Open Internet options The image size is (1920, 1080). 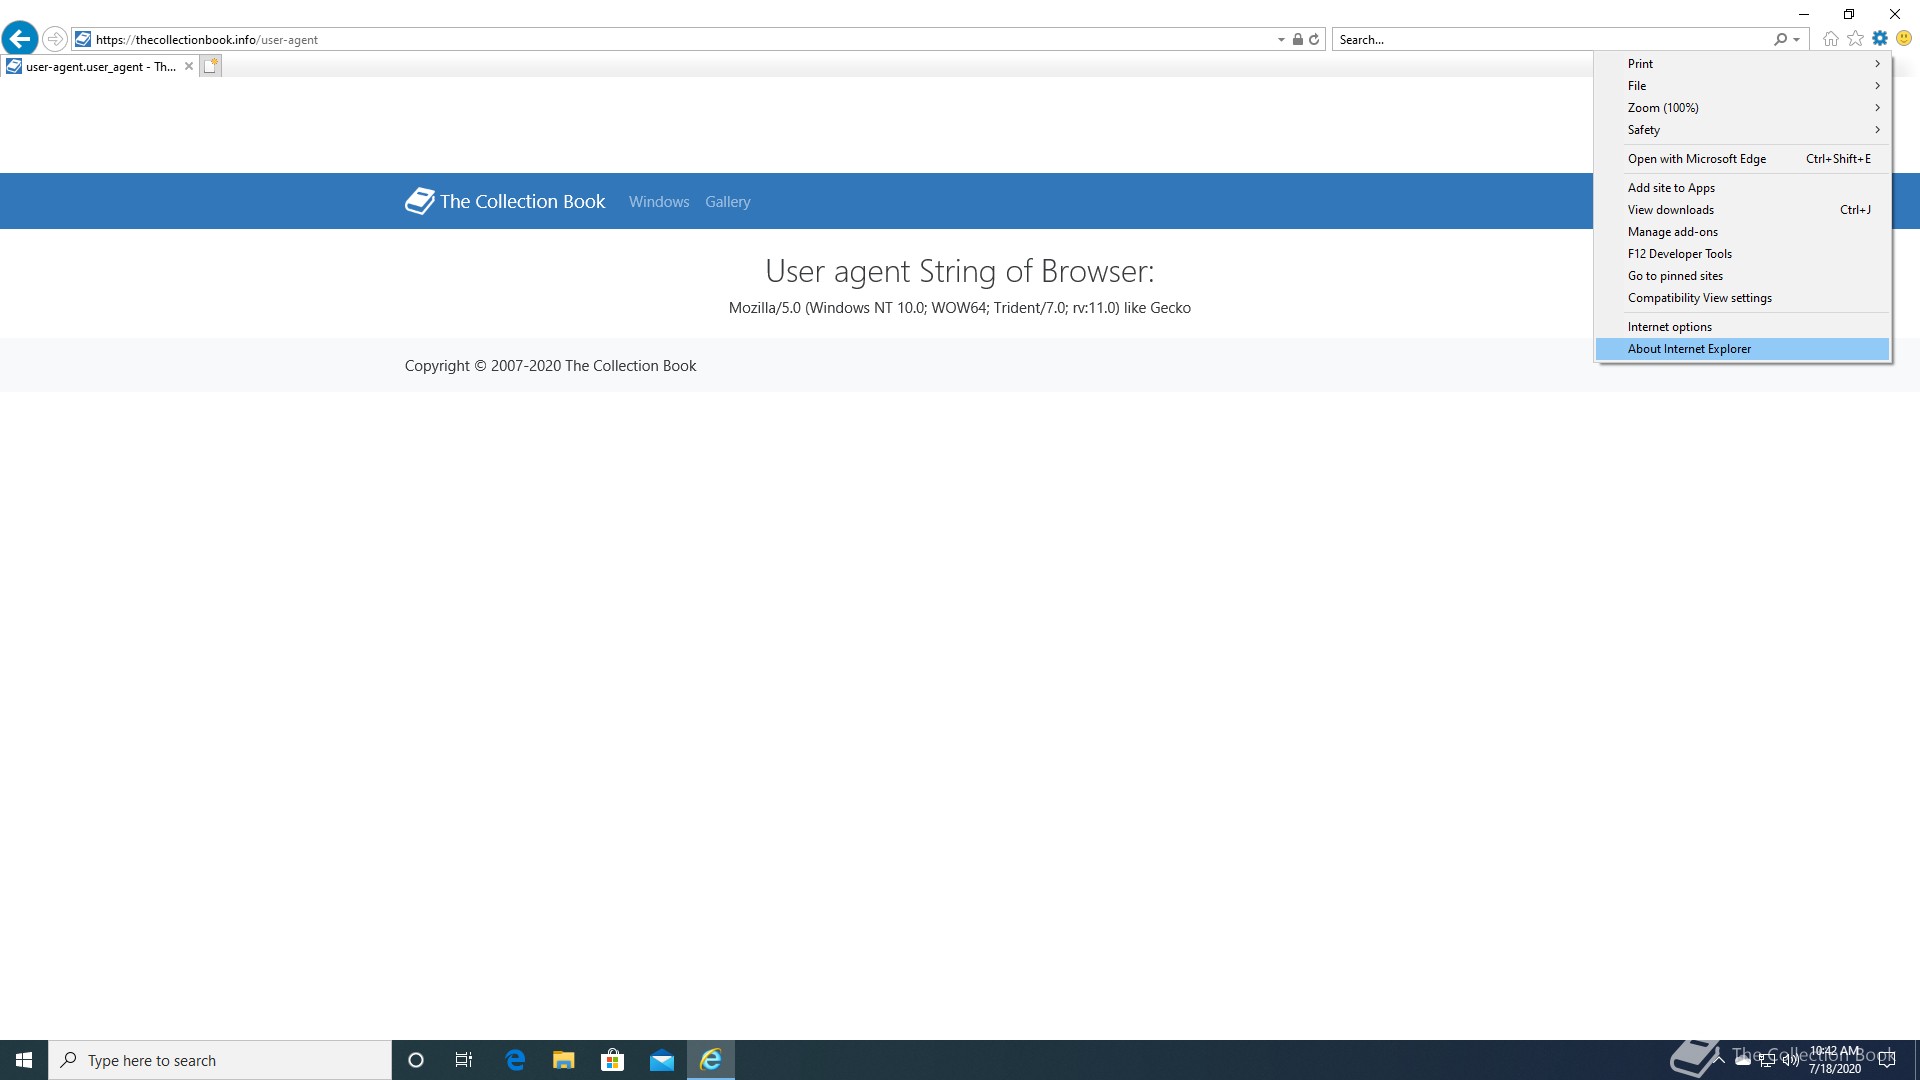1742,326
